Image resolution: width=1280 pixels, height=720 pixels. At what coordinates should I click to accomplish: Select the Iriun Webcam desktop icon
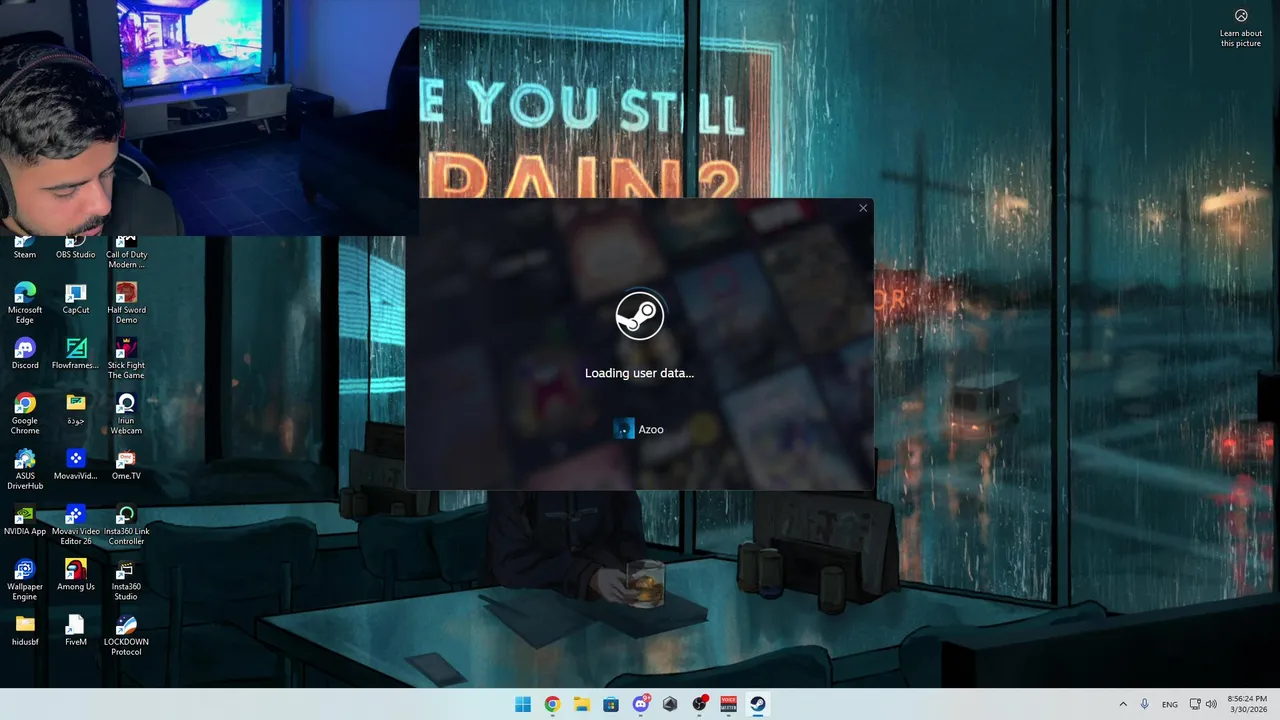tap(126, 413)
